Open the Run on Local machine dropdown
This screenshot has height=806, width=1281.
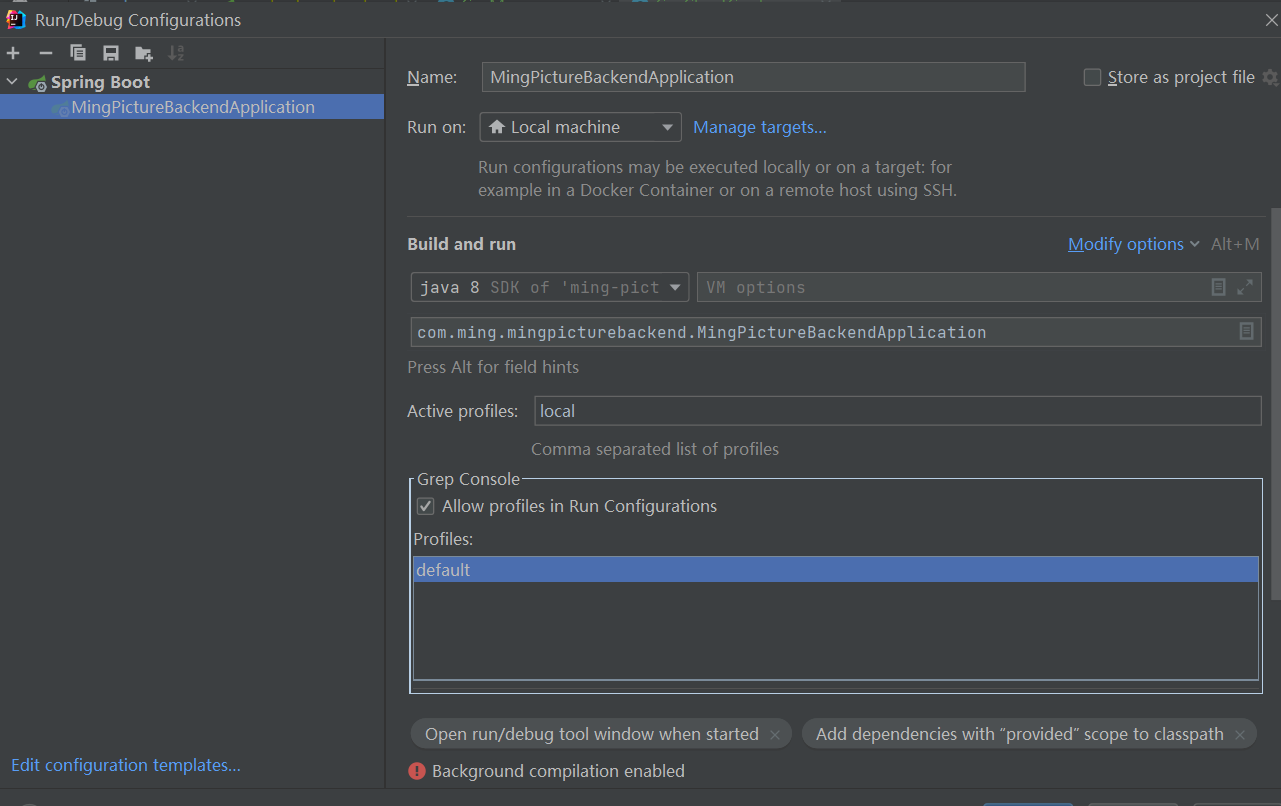580,127
